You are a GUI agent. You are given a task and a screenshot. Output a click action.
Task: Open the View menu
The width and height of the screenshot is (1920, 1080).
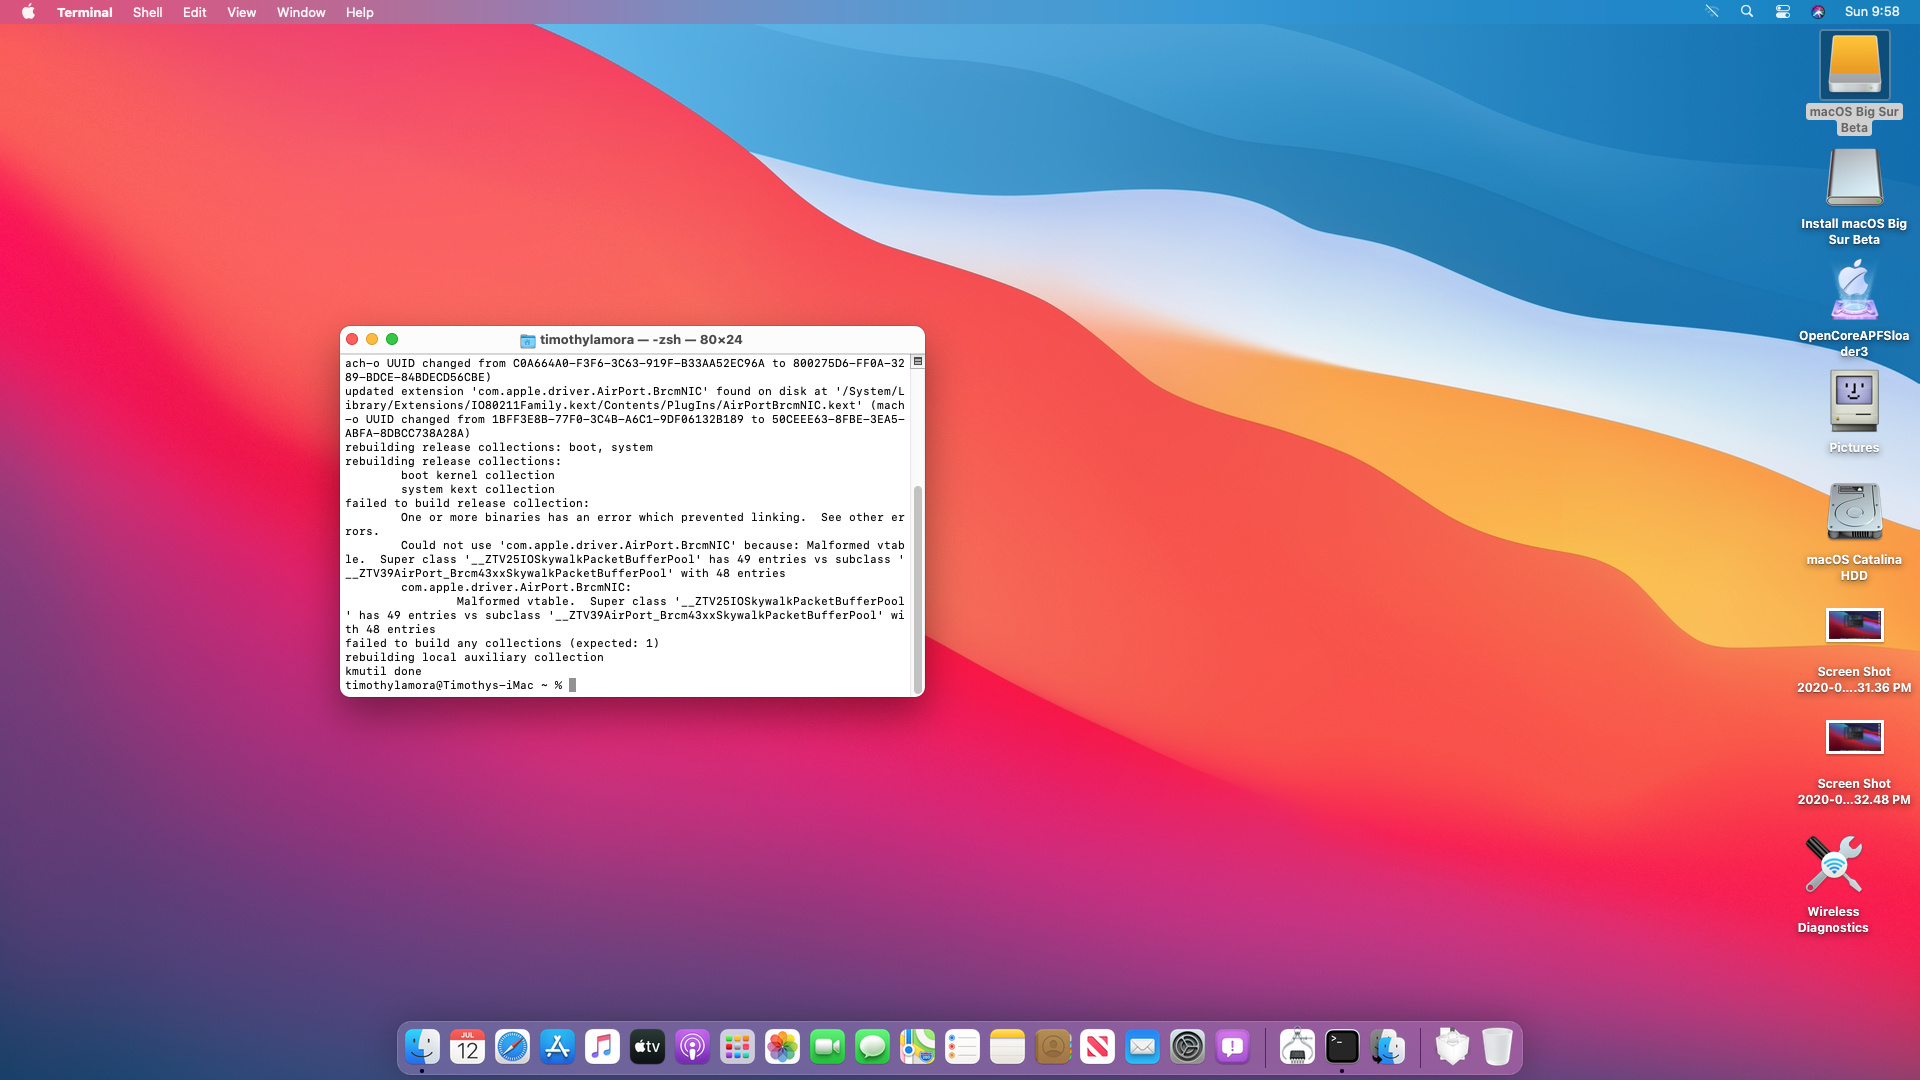coord(241,12)
